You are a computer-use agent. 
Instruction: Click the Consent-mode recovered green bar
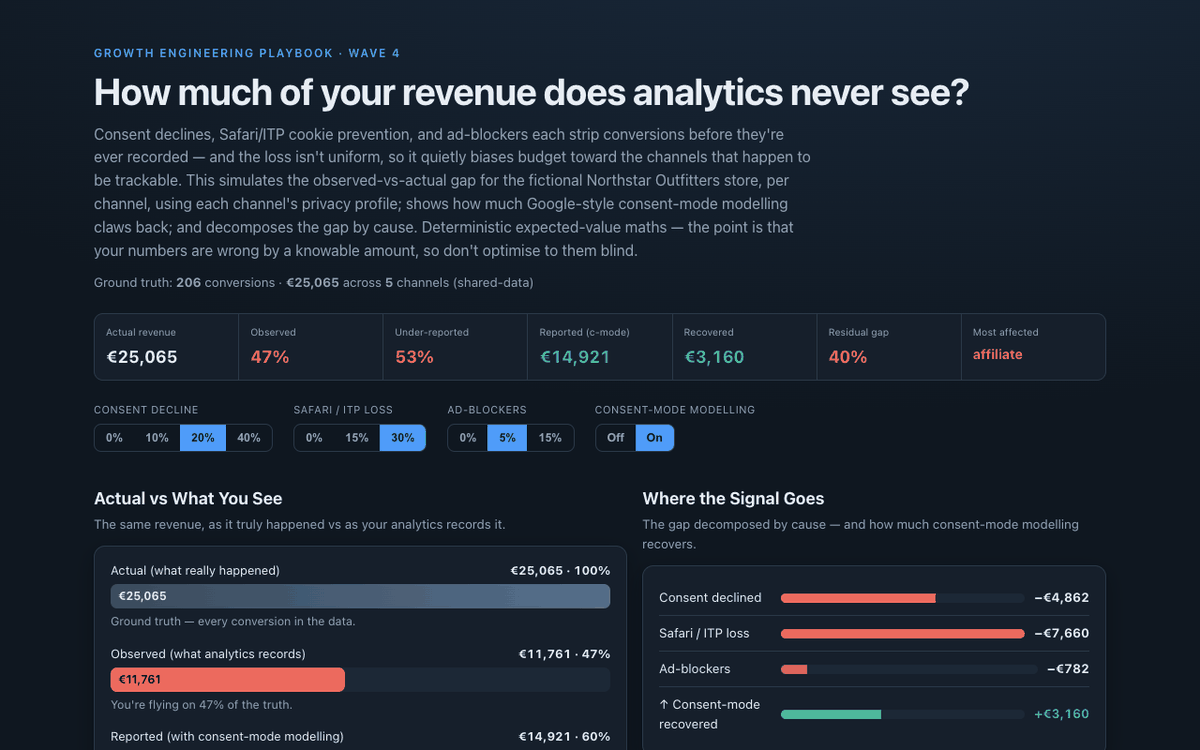pyautogui.click(x=831, y=714)
